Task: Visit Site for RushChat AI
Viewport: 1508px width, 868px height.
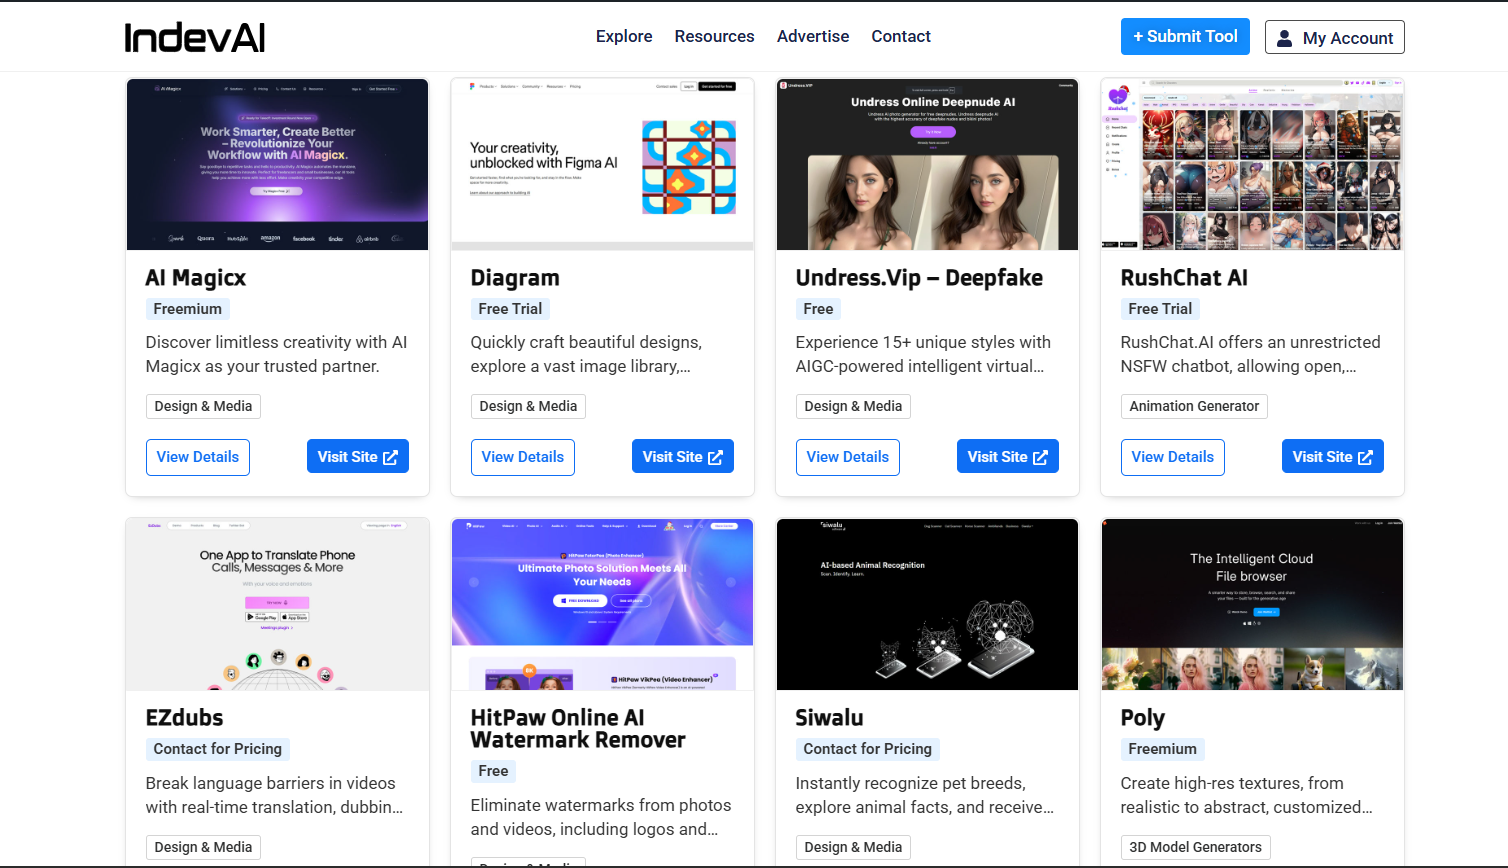Action: tap(1333, 456)
